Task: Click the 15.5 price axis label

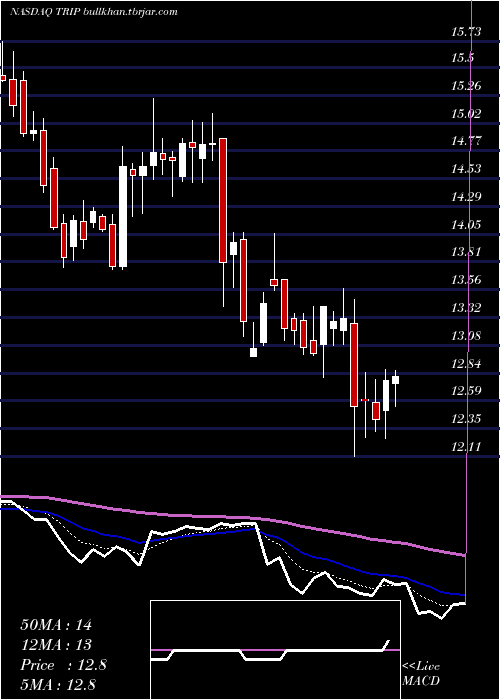Action: click(462, 58)
